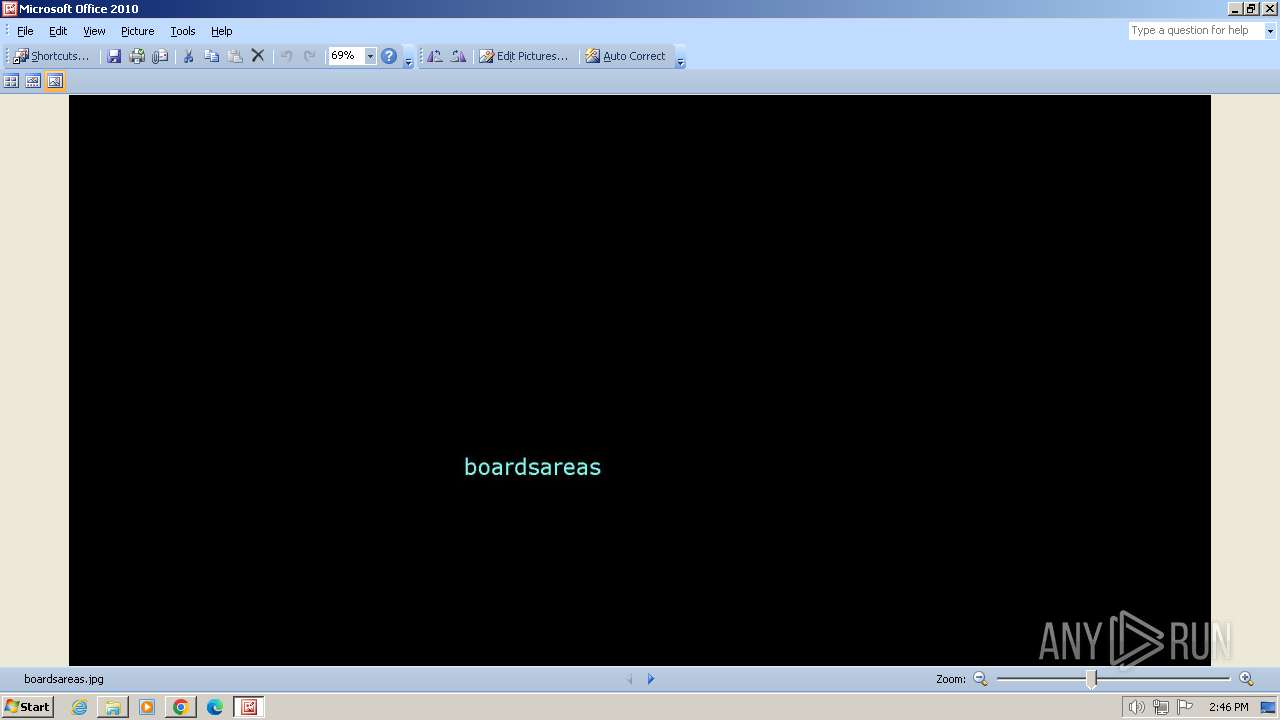
Task: Click the Paste icon
Action: 235,56
